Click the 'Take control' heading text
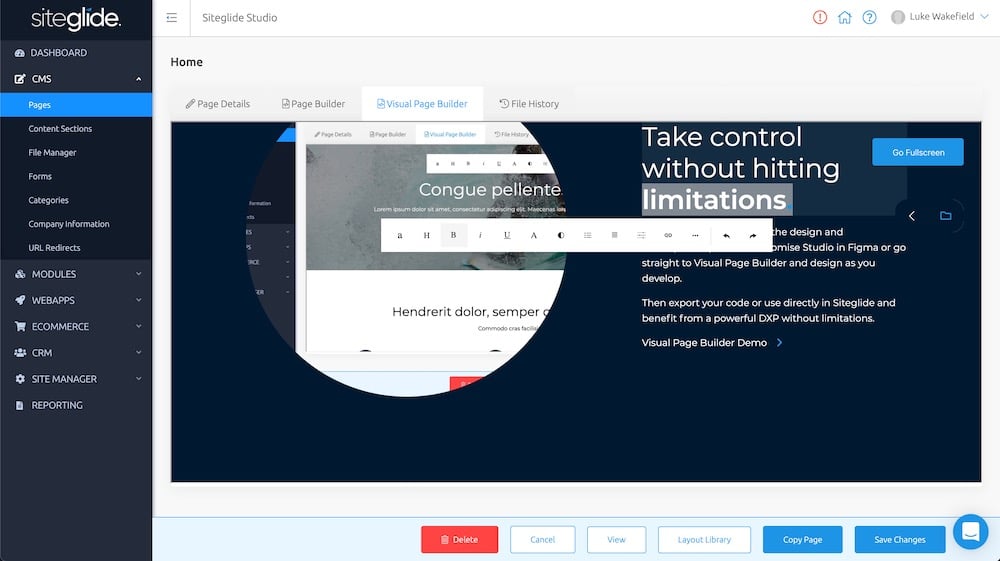 (x=721, y=137)
